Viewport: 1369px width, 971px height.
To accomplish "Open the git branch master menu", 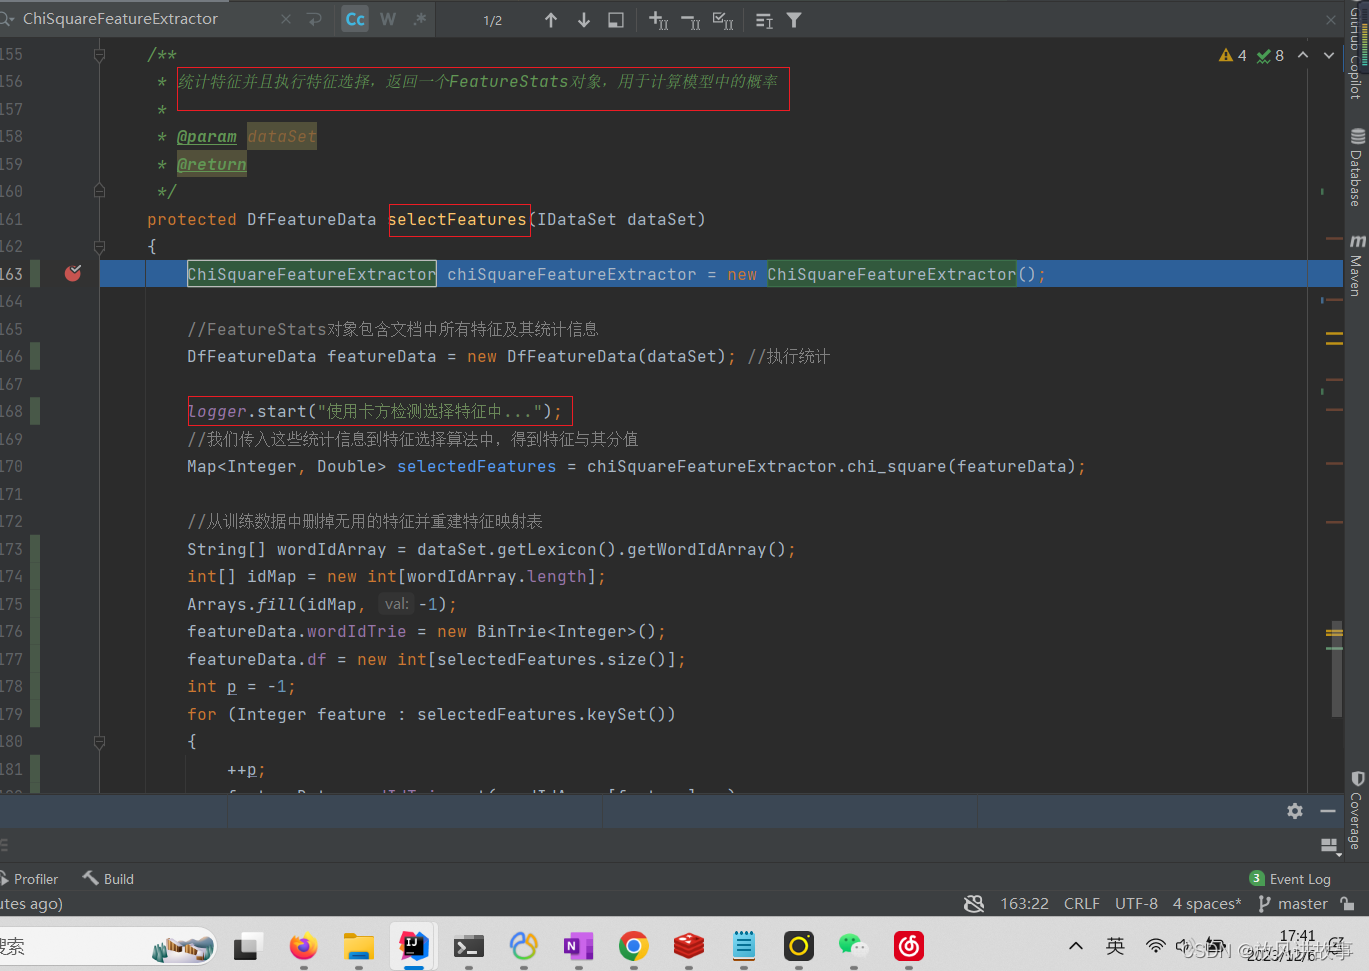I will pos(1293,904).
